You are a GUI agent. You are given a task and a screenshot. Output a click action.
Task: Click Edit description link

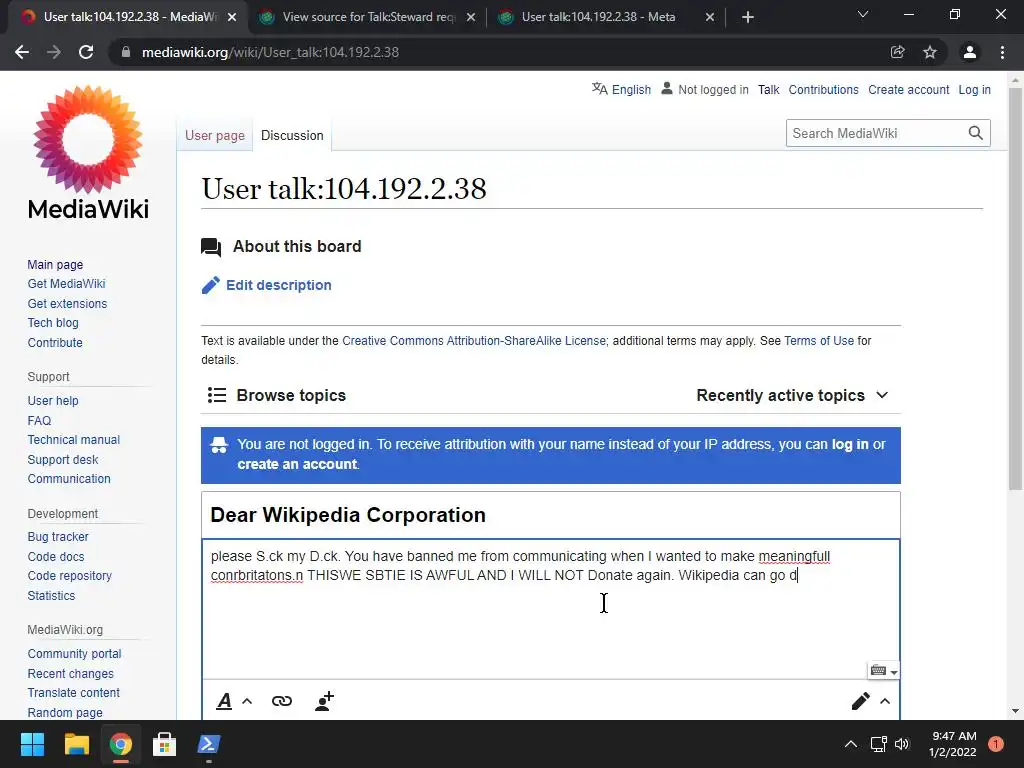click(x=279, y=285)
